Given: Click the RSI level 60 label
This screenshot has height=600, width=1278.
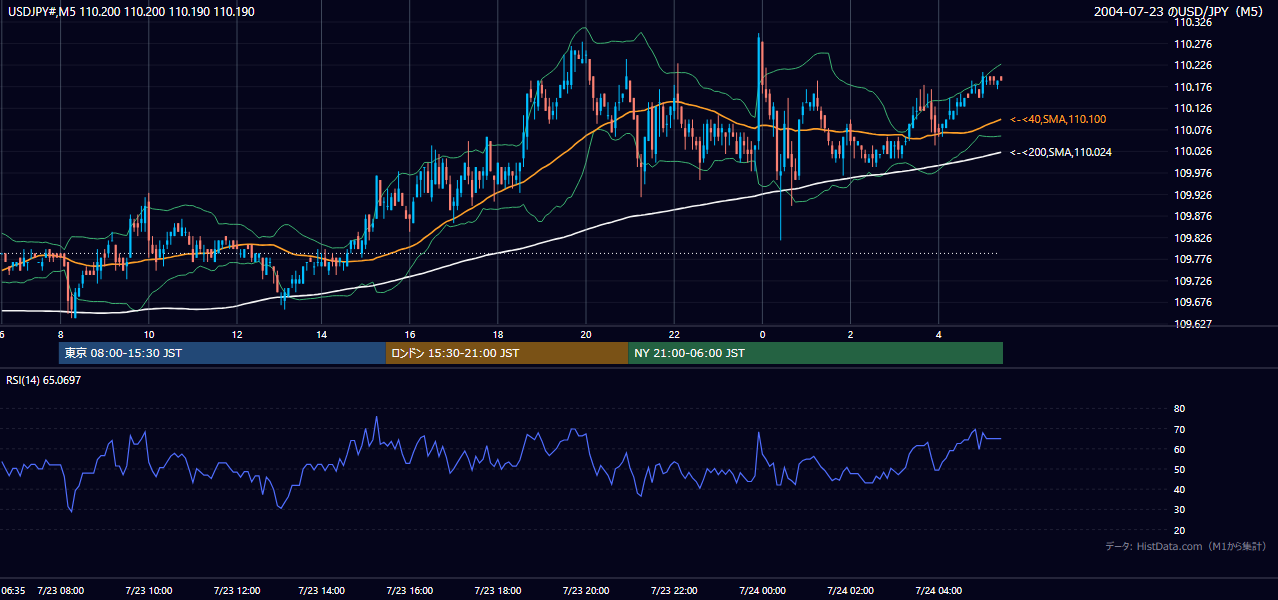Looking at the screenshot, I should point(1179,449).
